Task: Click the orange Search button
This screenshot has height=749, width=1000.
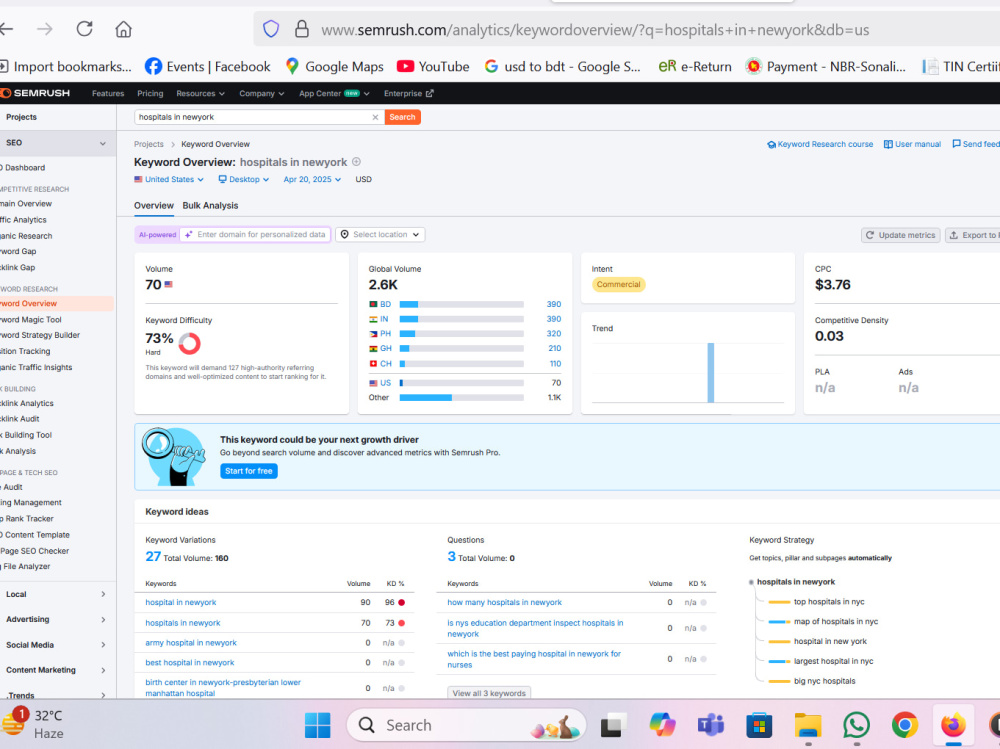Action: (402, 117)
